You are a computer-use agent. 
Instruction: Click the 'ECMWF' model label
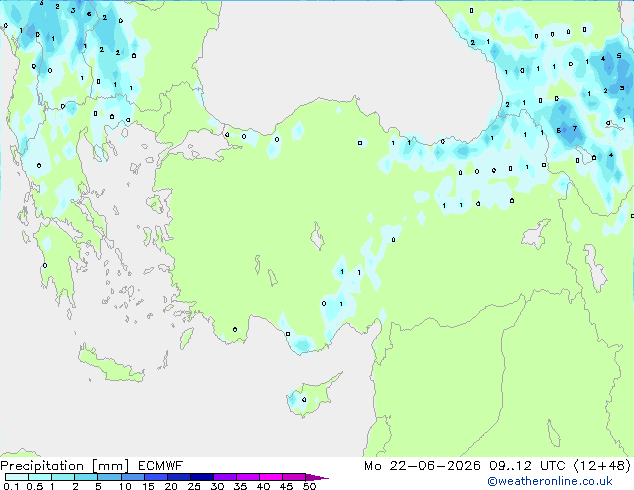[161, 466]
